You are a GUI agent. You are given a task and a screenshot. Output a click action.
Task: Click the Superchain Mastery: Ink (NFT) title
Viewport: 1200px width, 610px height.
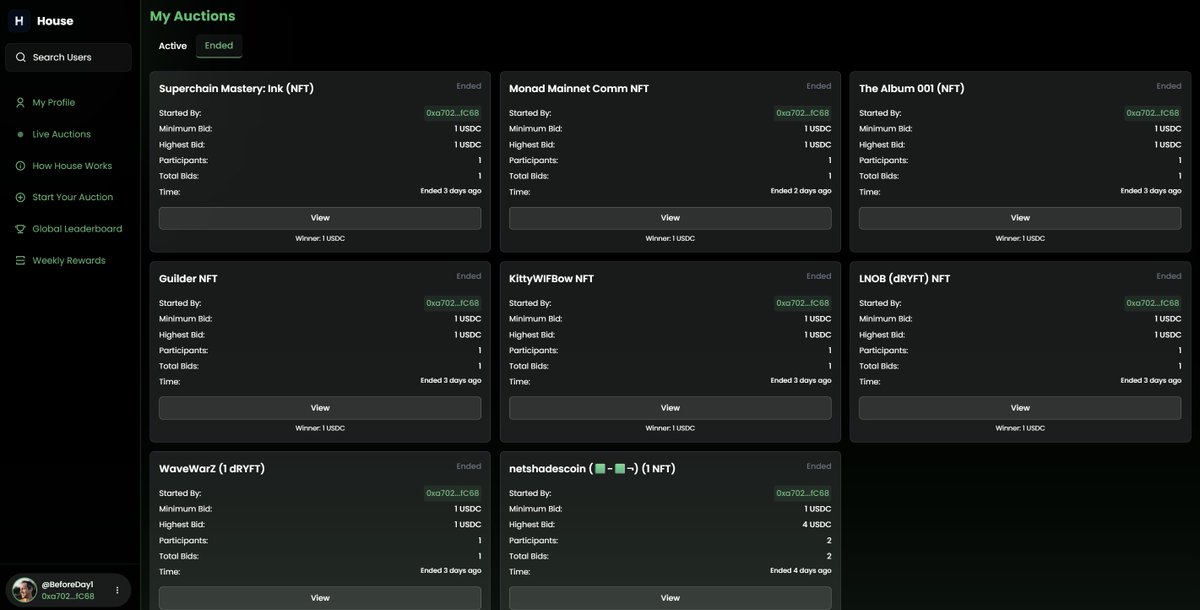(237, 88)
